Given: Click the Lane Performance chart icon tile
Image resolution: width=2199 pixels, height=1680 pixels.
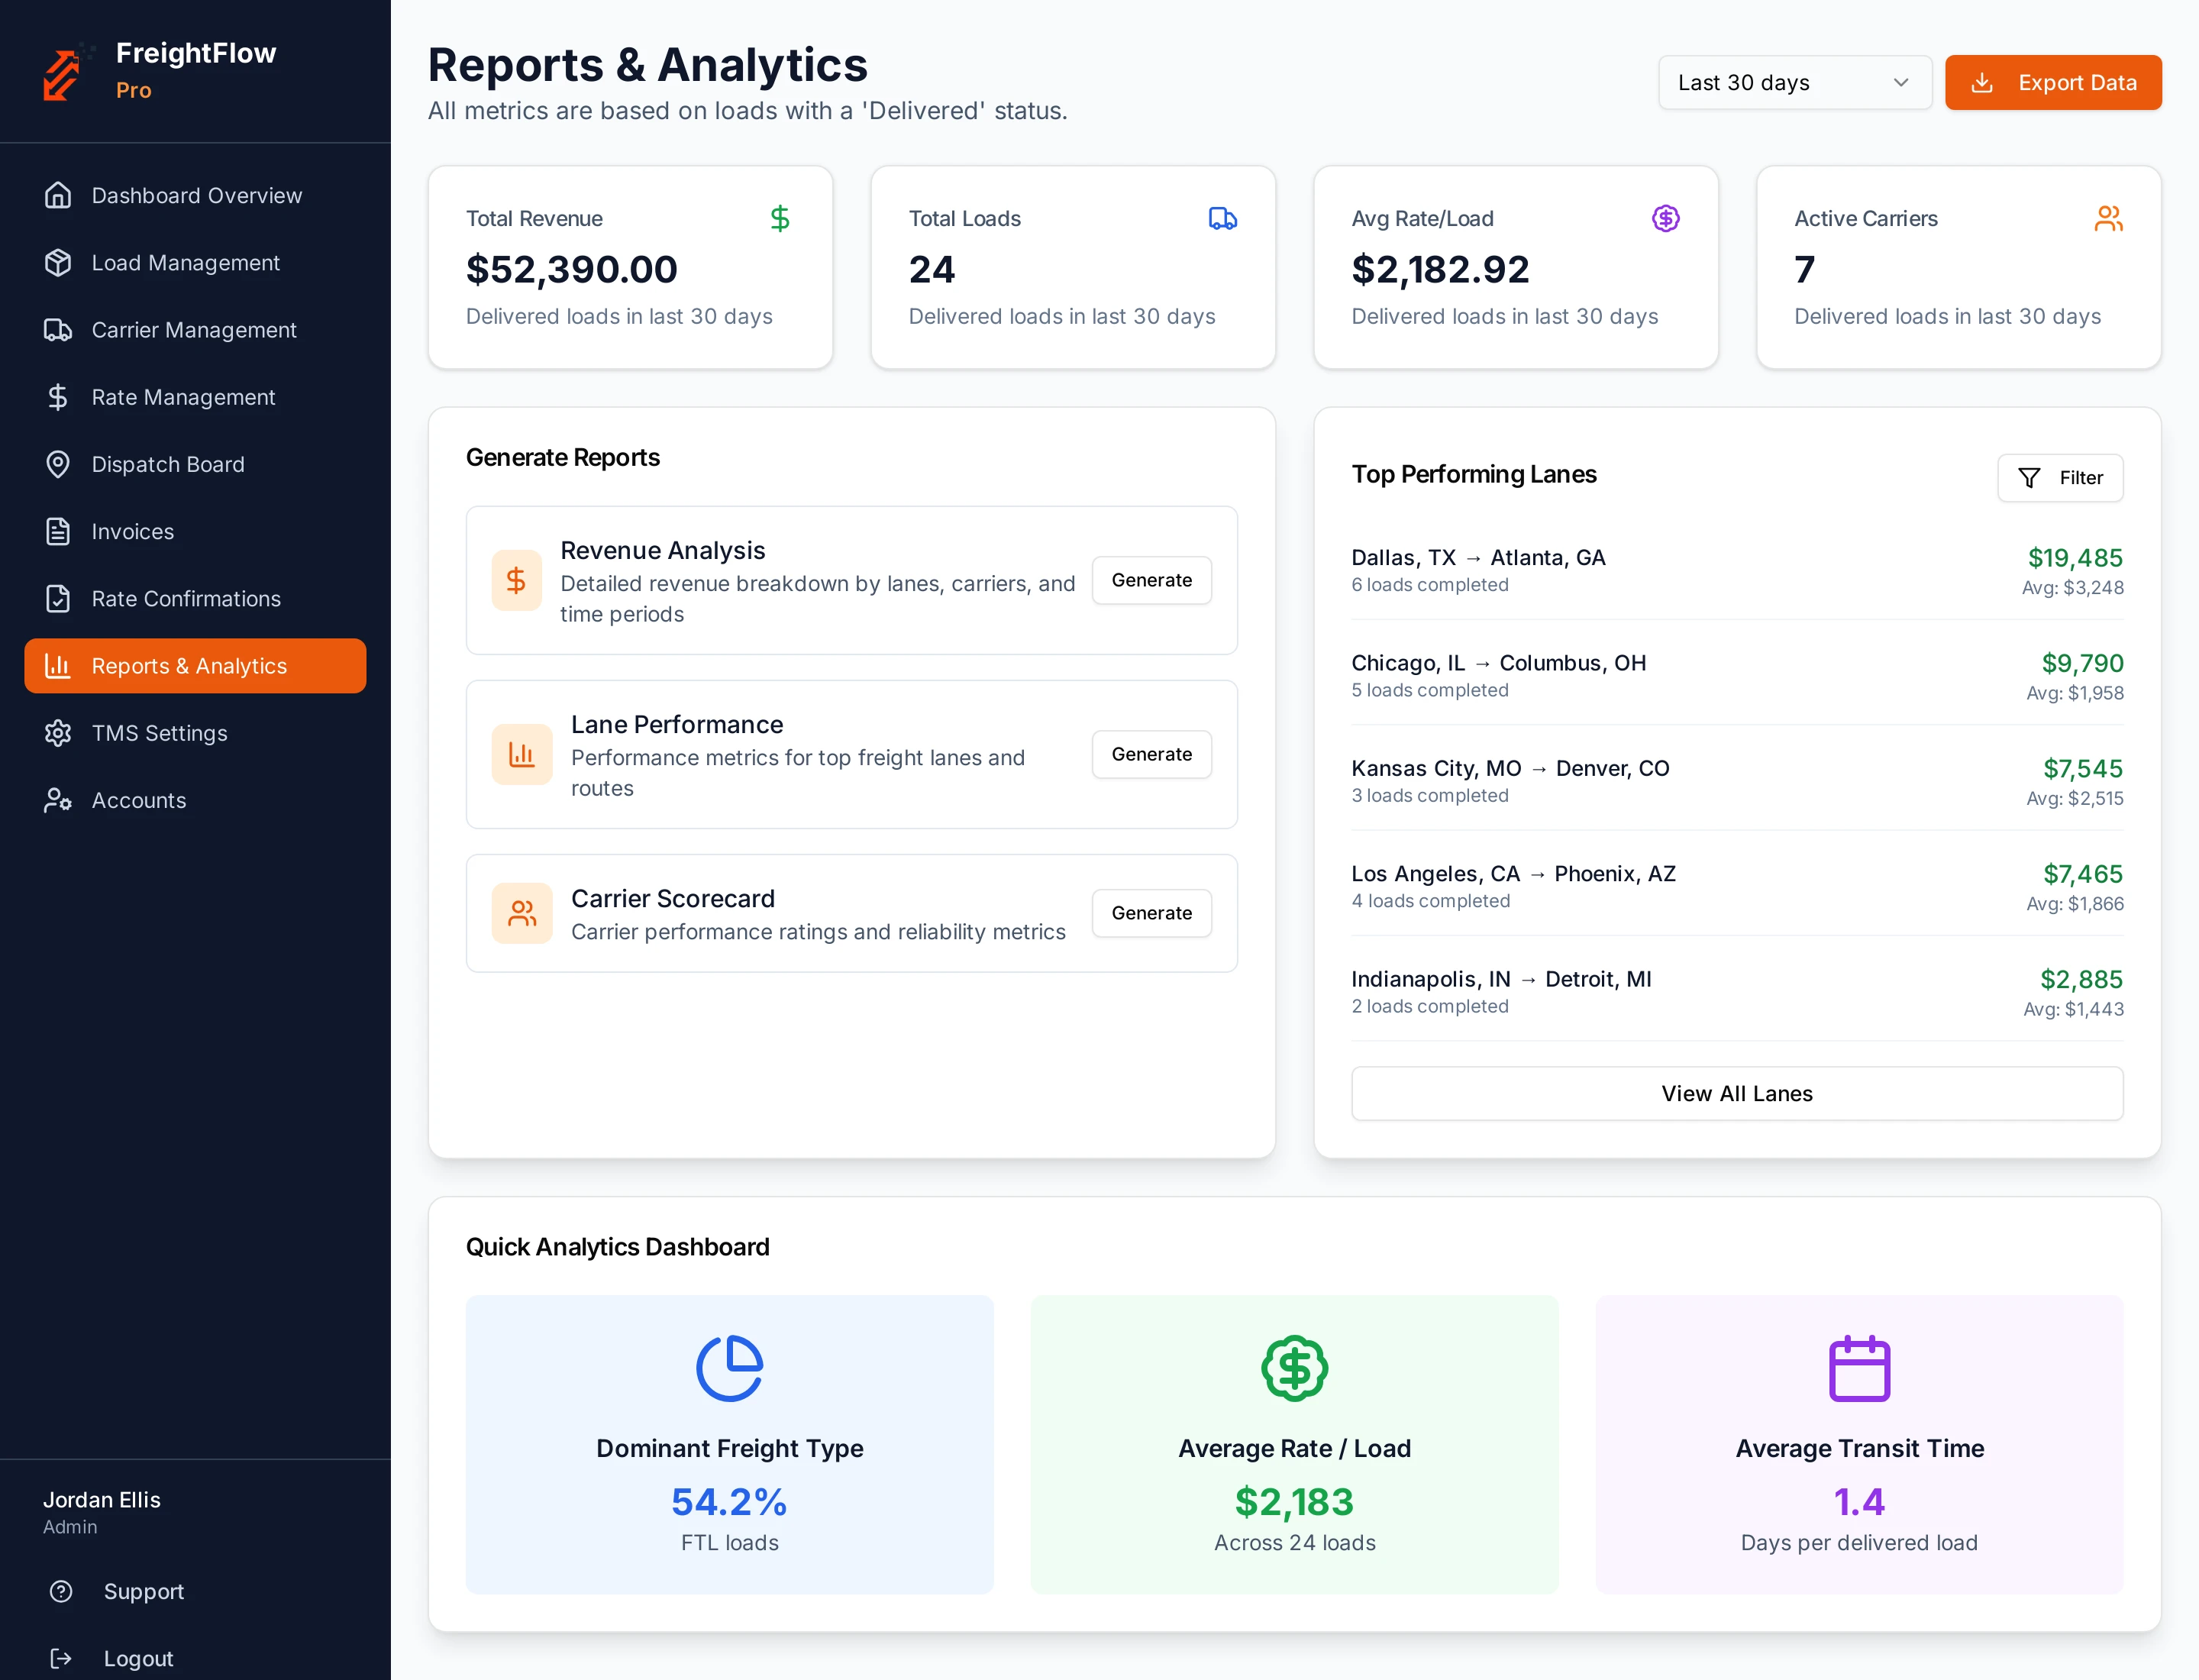Looking at the screenshot, I should click(522, 754).
